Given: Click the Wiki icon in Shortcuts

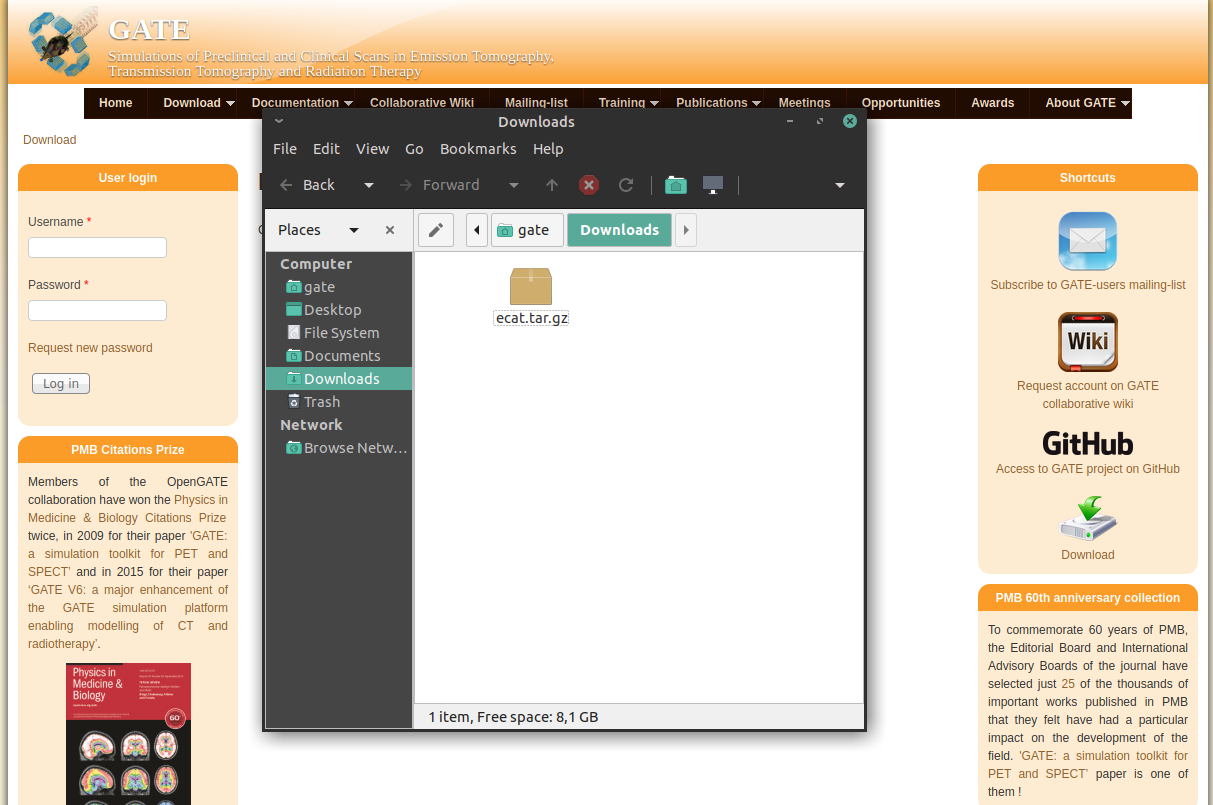Looking at the screenshot, I should [x=1088, y=342].
